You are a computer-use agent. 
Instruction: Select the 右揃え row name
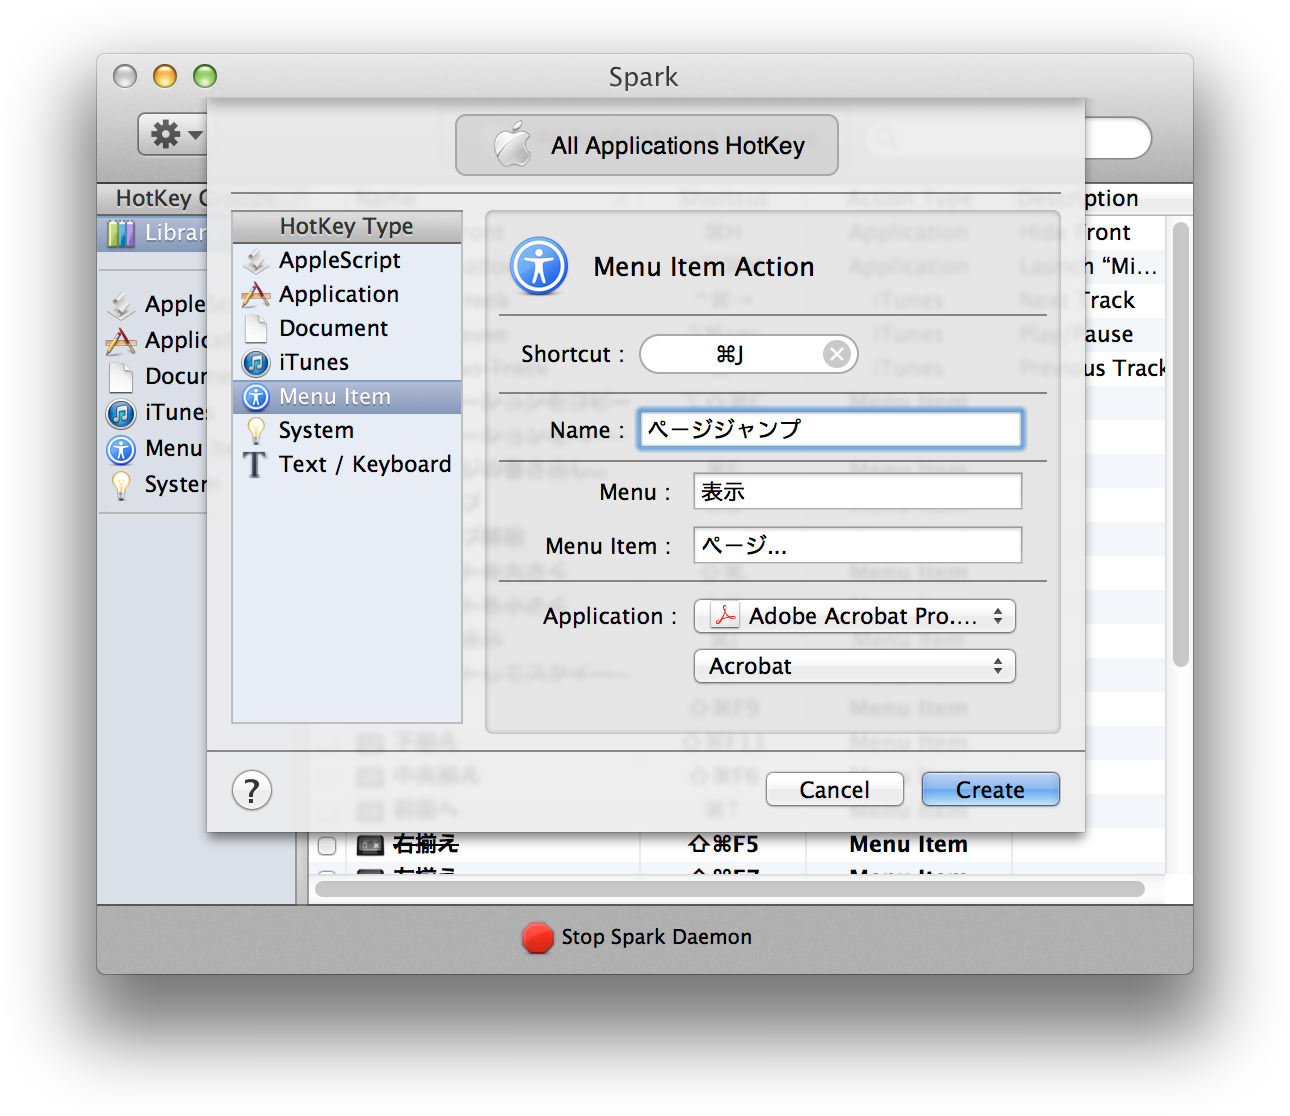426,845
